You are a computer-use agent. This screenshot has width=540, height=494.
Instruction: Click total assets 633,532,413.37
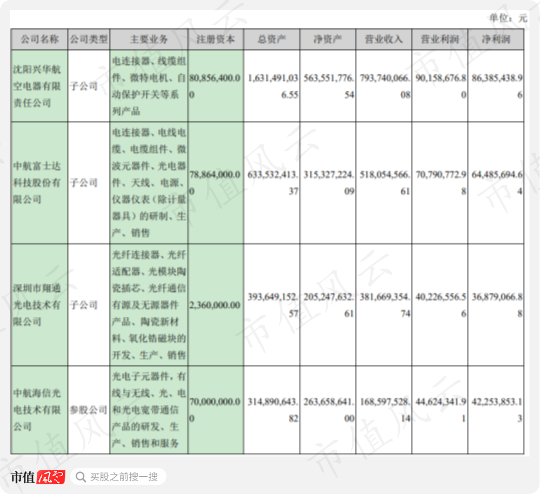tap(273, 183)
